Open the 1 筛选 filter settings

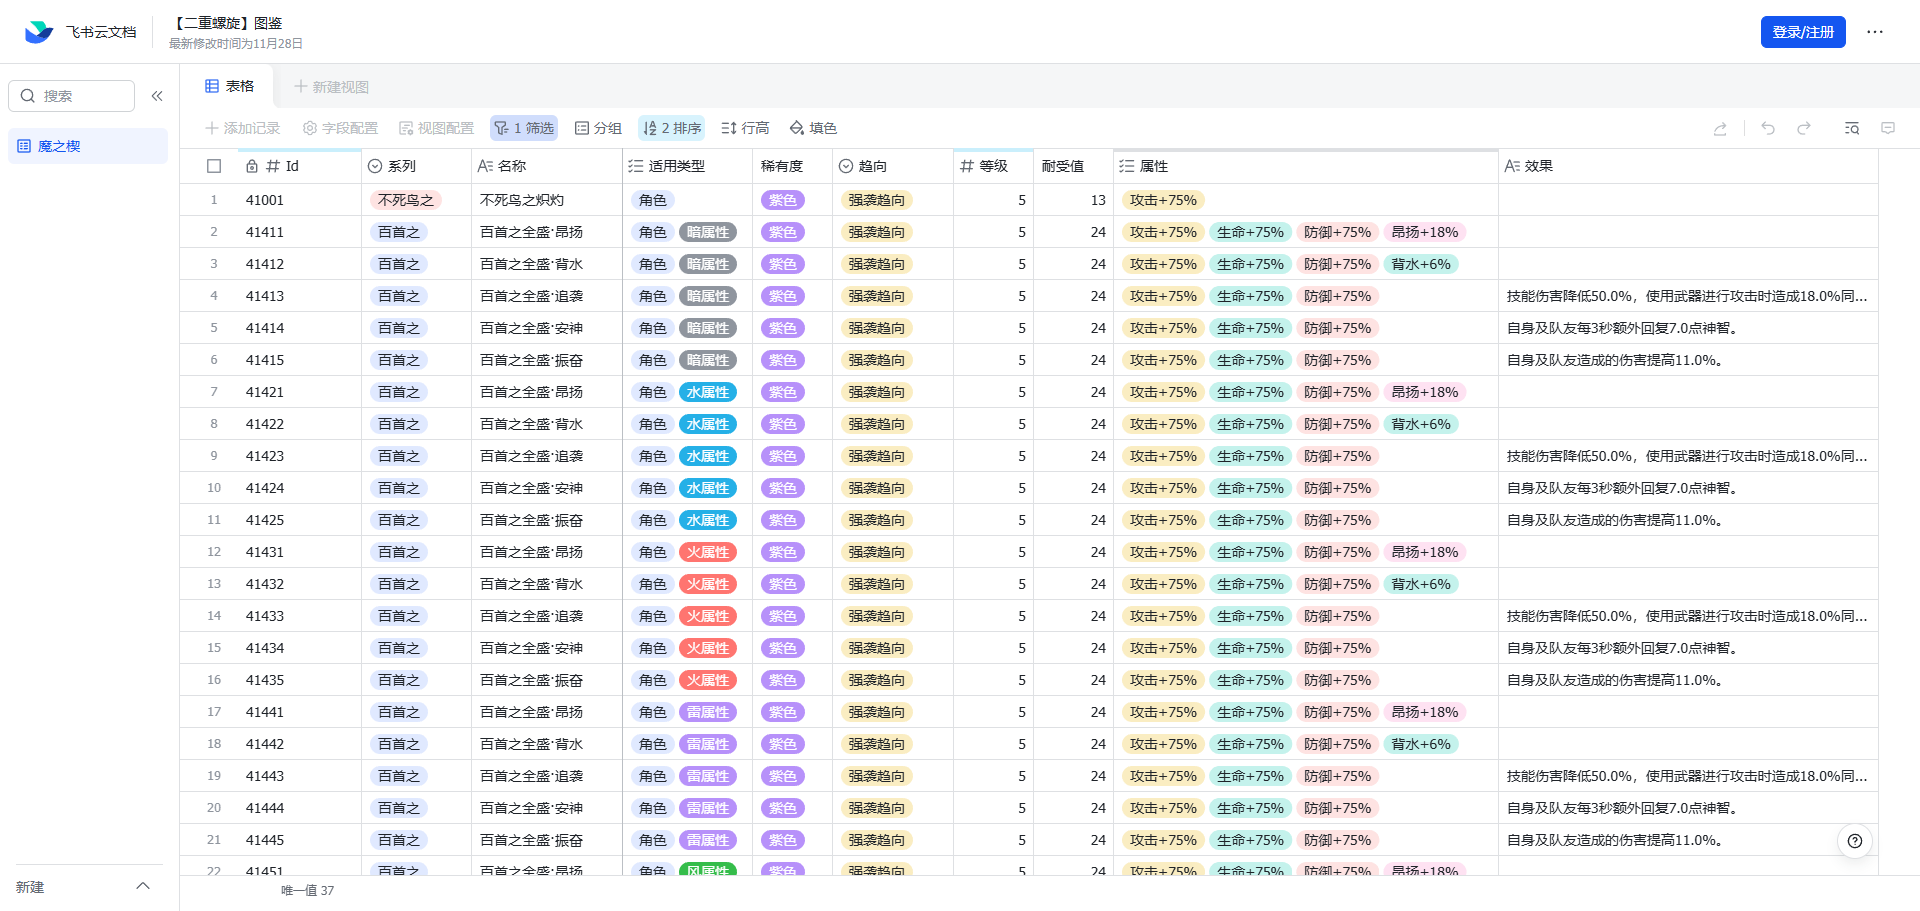click(524, 128)
